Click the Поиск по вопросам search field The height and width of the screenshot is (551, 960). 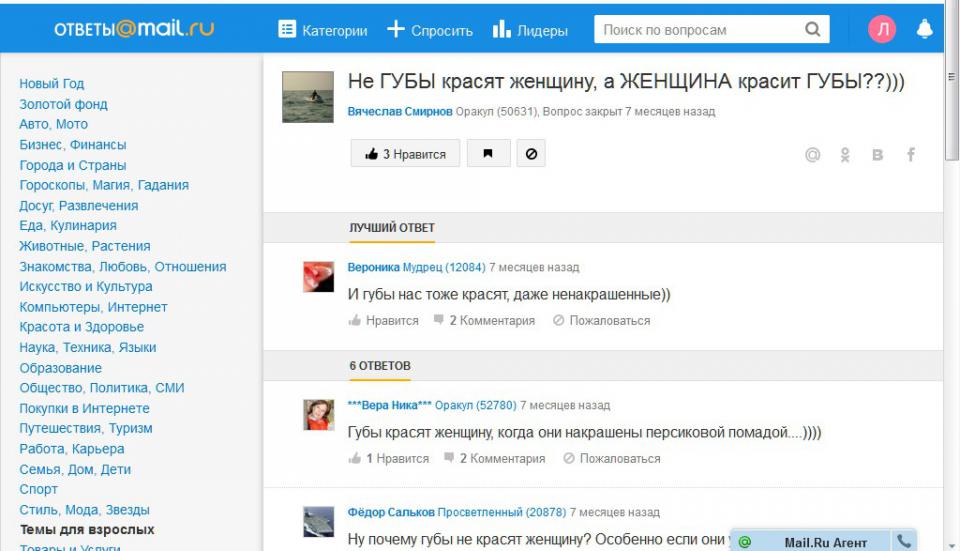pos(698,30)
